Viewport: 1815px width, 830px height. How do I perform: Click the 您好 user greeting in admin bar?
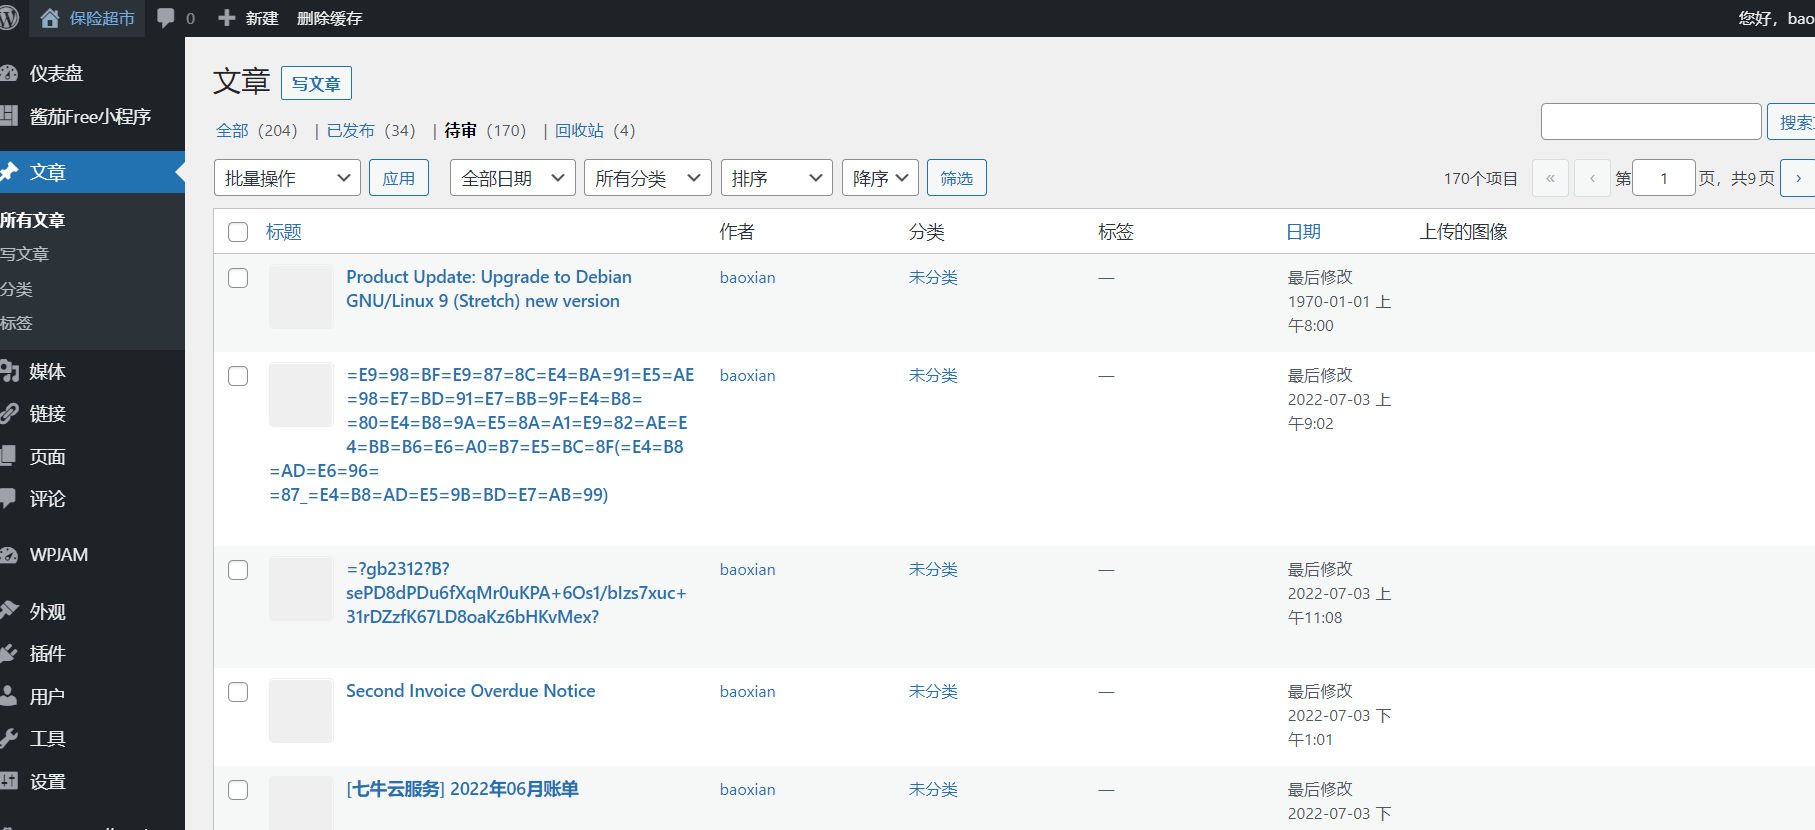click(x=1777, y=18)
